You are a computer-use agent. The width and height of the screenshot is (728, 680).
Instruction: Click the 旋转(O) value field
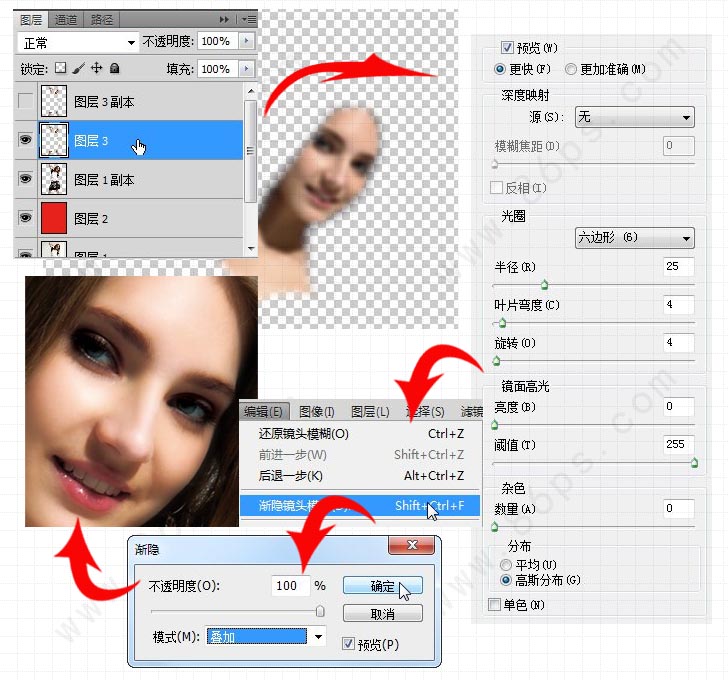tap(679, 343)
